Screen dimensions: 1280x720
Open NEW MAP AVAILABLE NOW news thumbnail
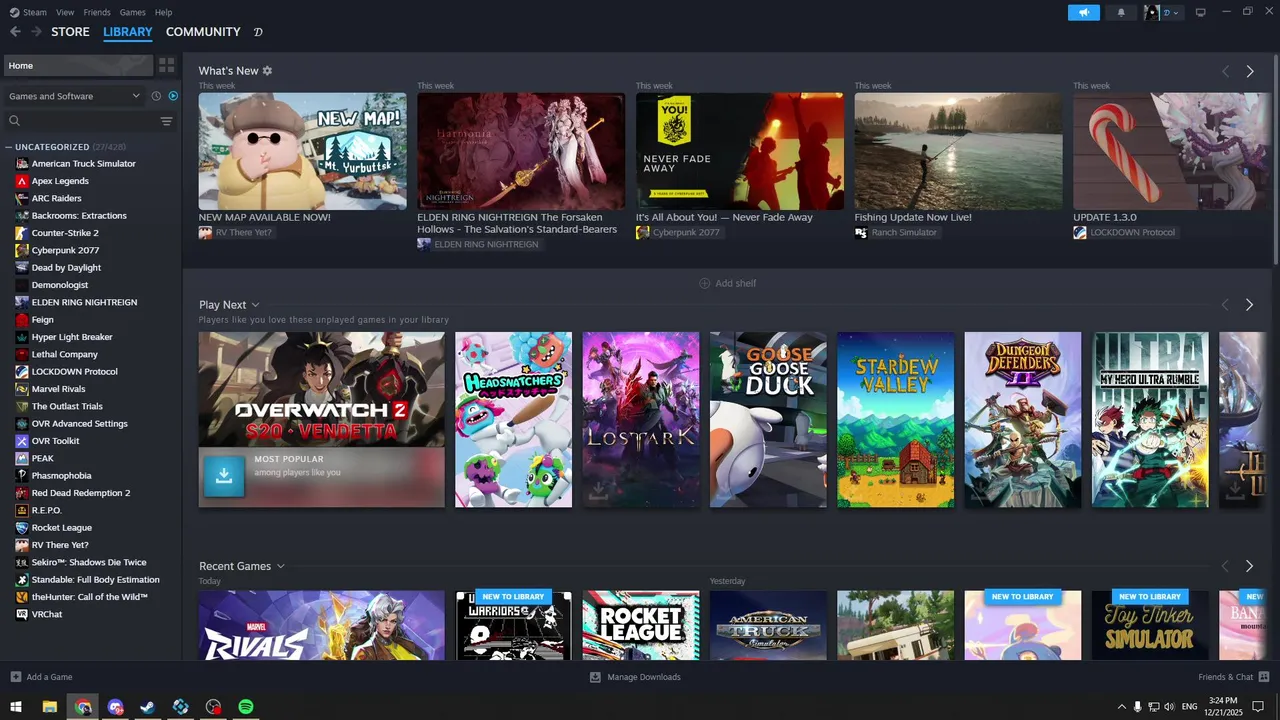[x=302, y=151]
